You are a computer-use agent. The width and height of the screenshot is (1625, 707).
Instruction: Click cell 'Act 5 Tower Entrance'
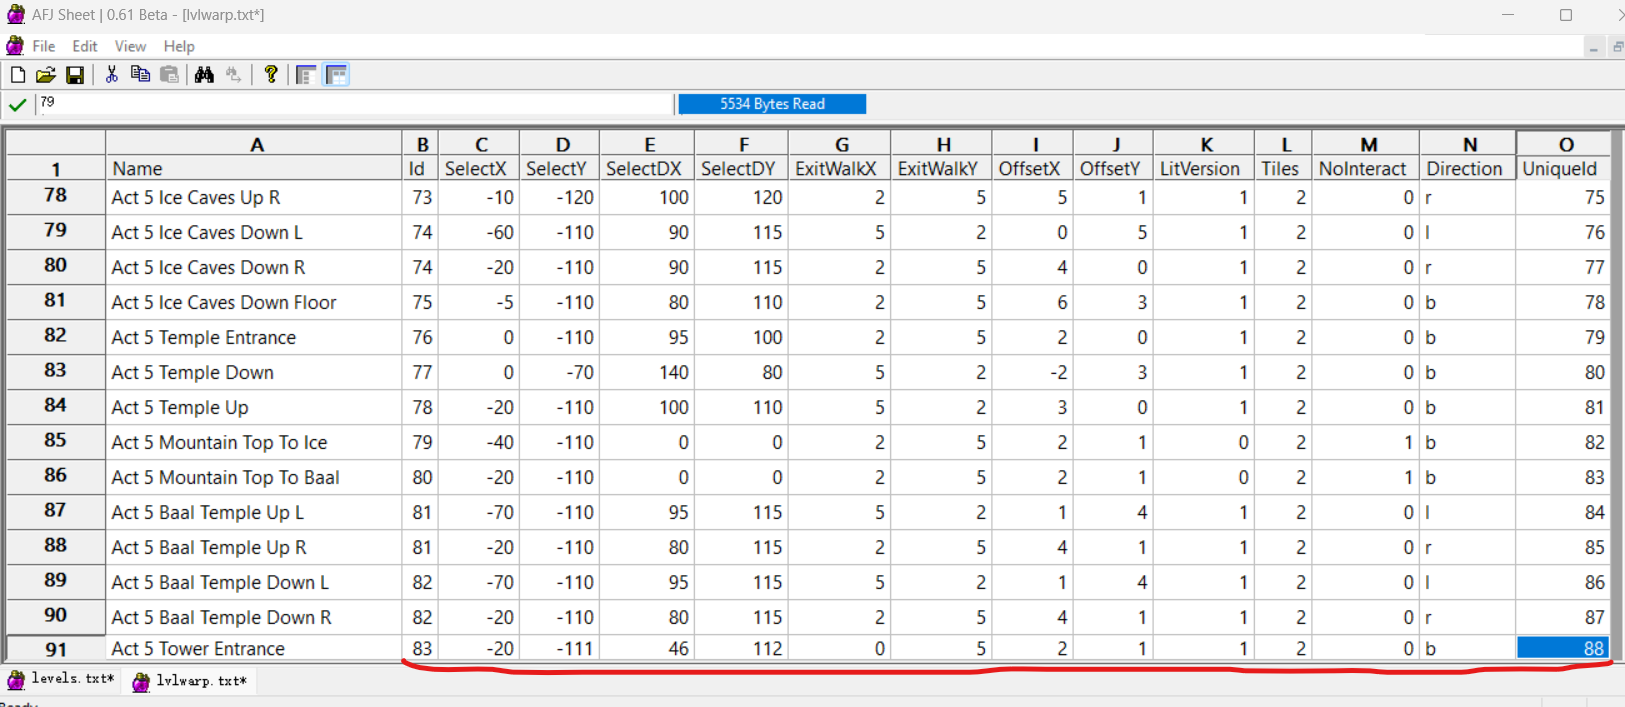[254, 648]
